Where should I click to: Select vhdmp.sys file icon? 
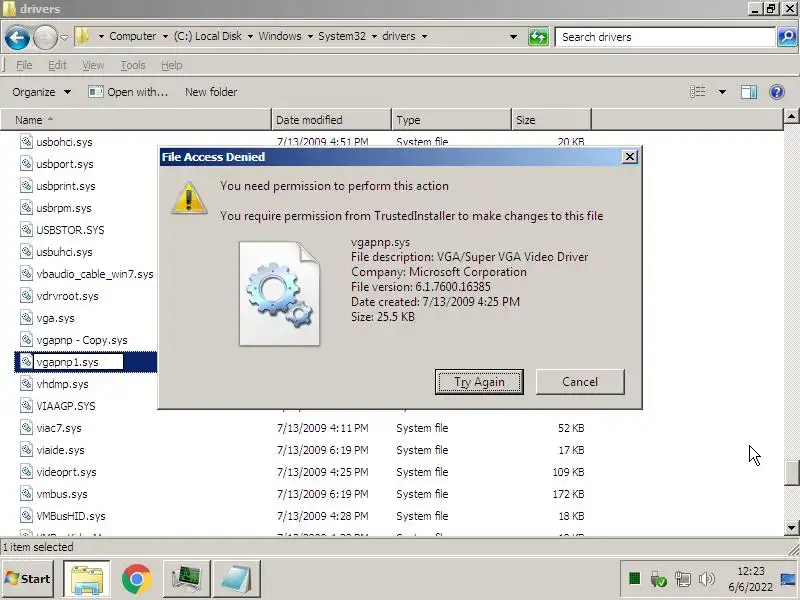(27, 383)
